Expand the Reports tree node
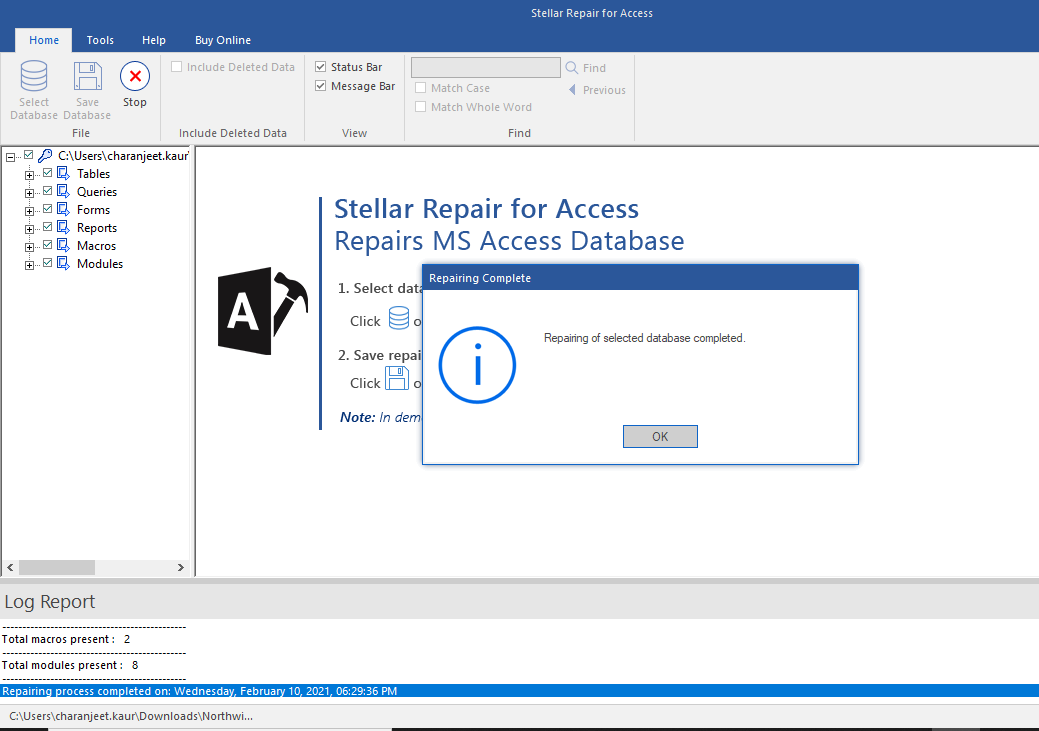 click(x=29, y=229)
